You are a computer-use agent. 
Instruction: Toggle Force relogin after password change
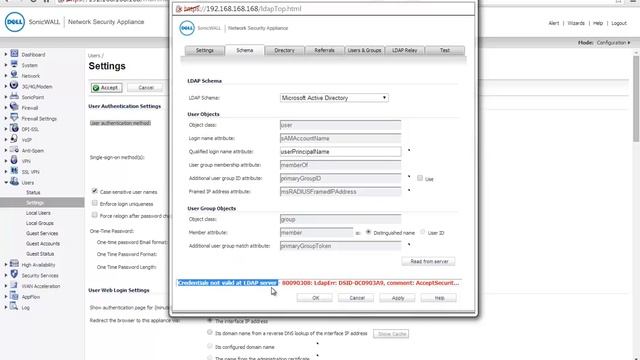(x=95, y=215)
